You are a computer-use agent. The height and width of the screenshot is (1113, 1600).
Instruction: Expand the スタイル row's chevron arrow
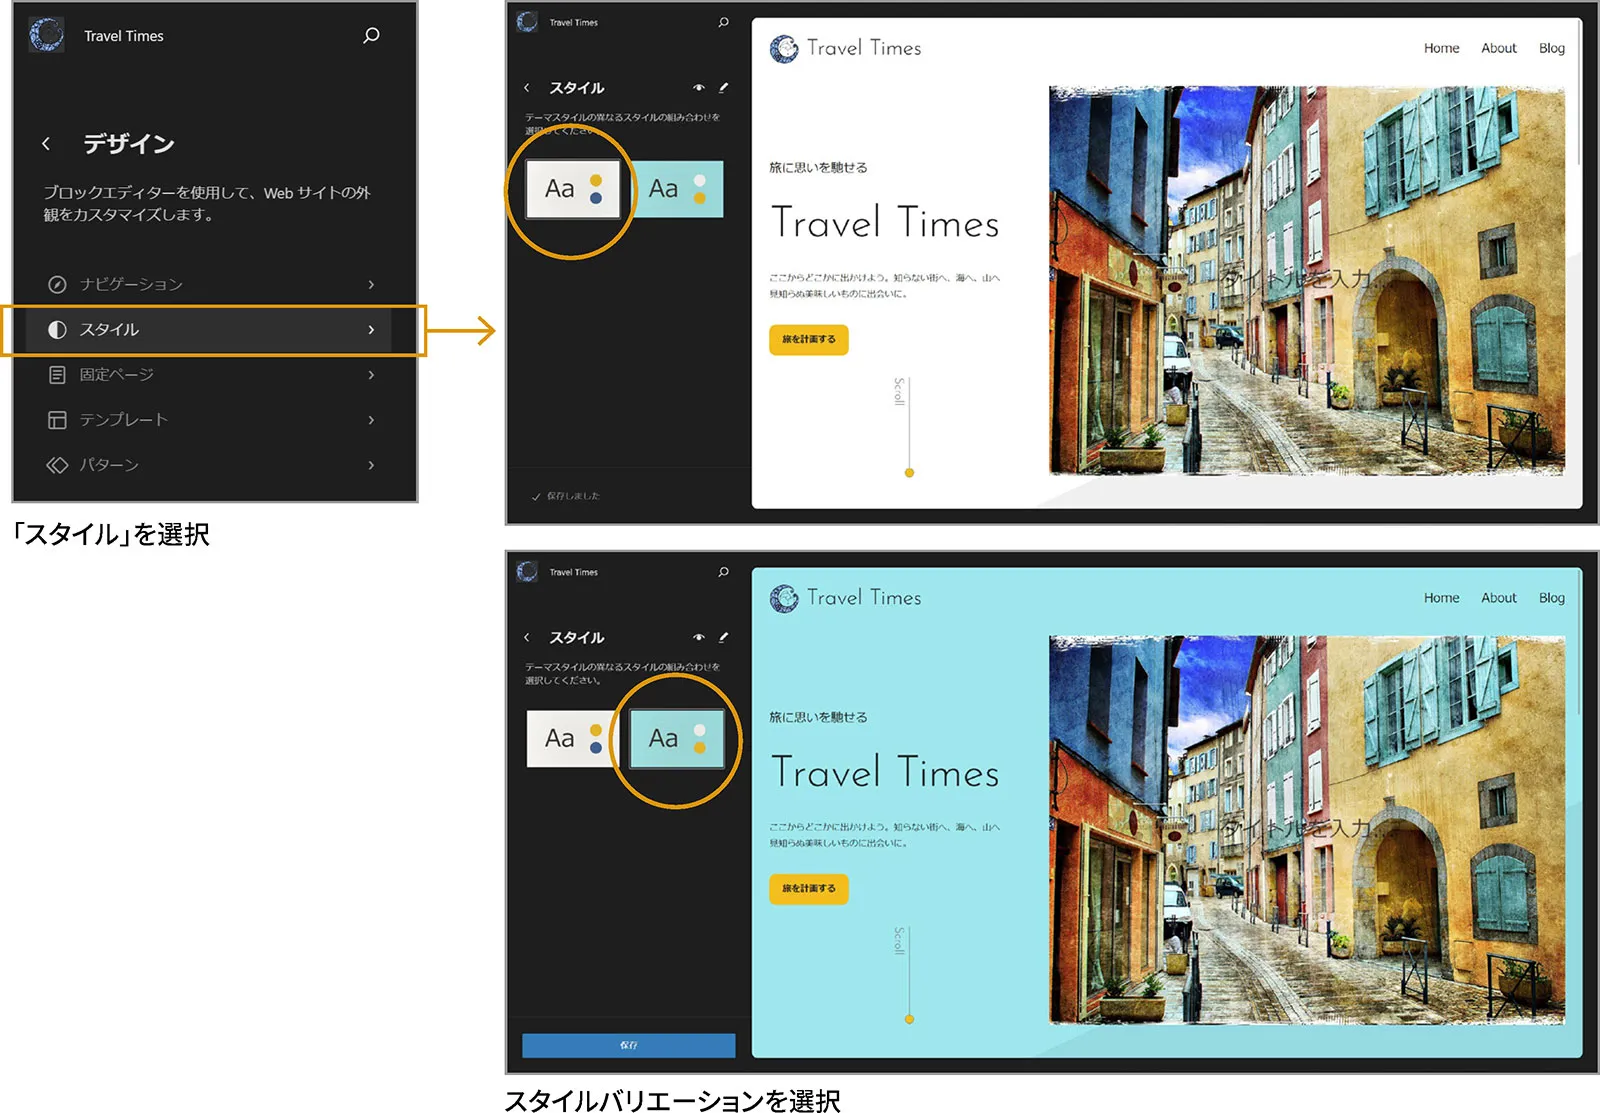tap(371, 330)
